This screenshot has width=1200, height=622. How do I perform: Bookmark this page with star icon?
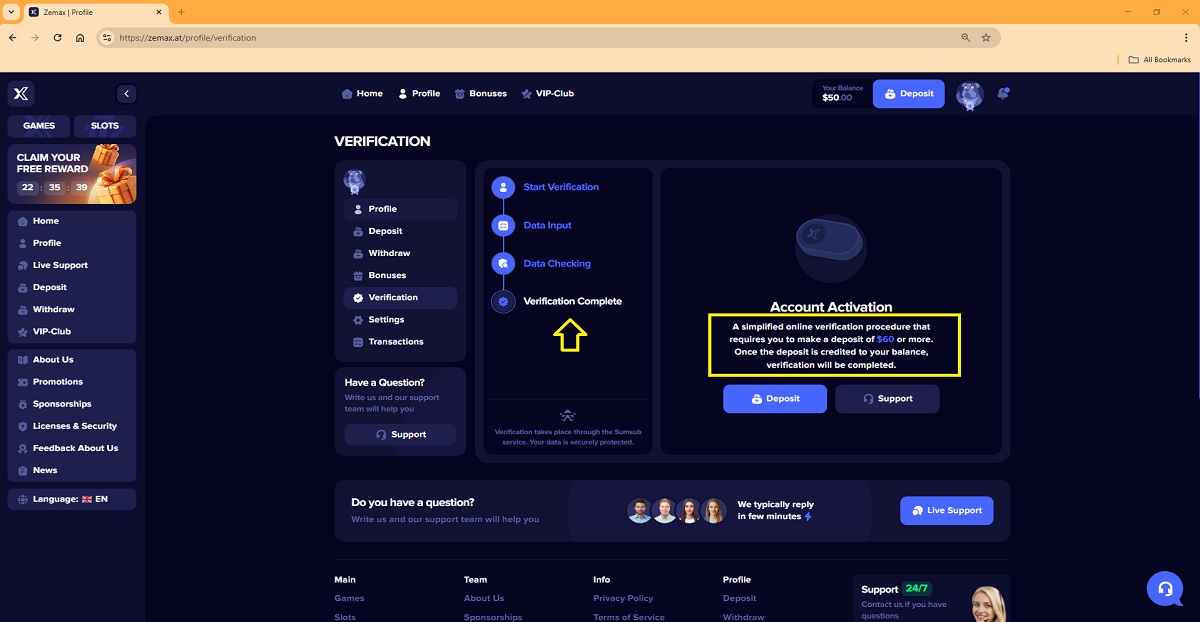986,38
